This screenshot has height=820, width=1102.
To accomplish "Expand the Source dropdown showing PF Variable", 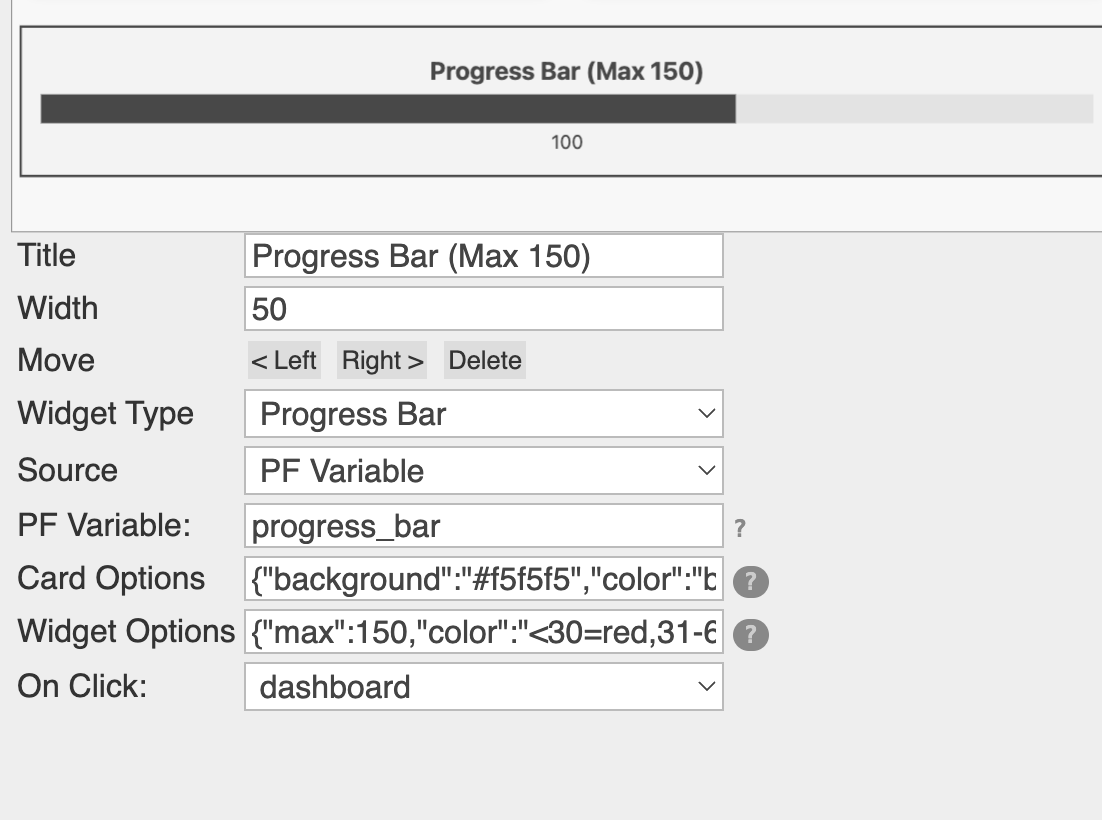I will coord(483,471).
